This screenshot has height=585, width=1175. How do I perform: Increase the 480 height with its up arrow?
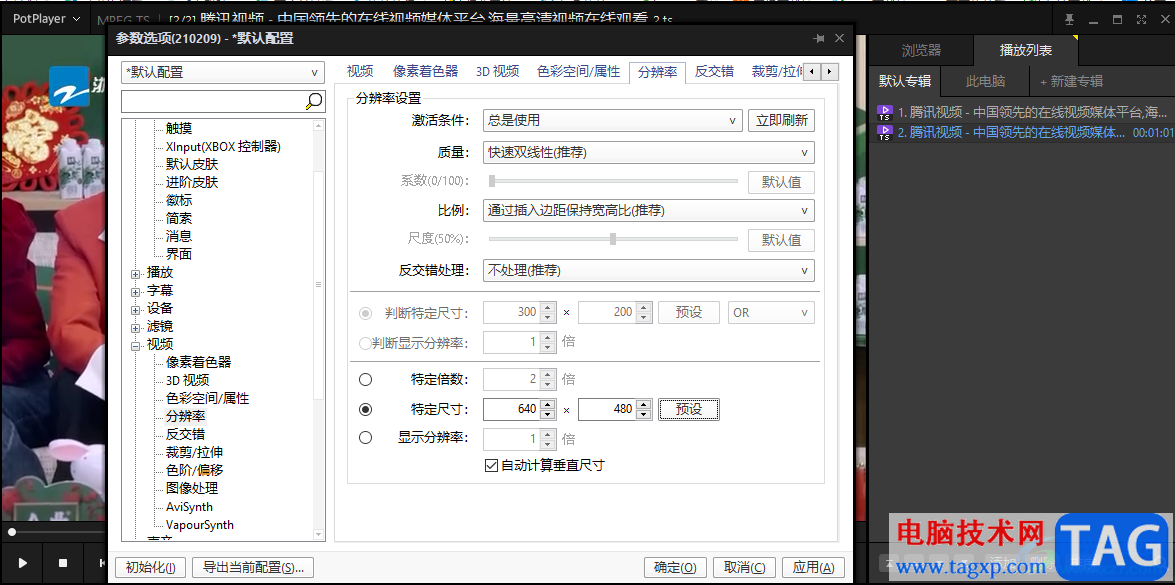(643, 404)
